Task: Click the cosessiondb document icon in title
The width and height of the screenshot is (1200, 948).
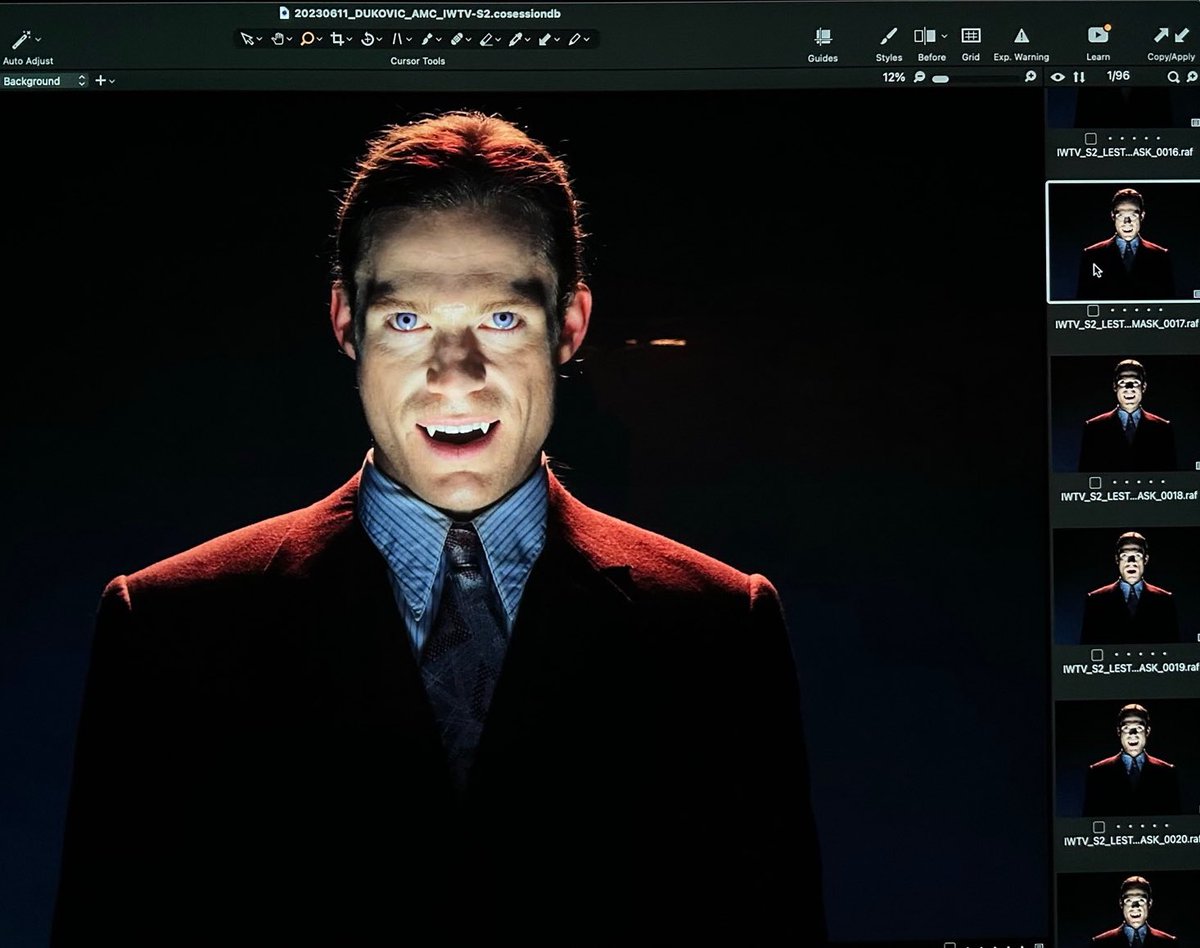Action: [x=284, y=13]
